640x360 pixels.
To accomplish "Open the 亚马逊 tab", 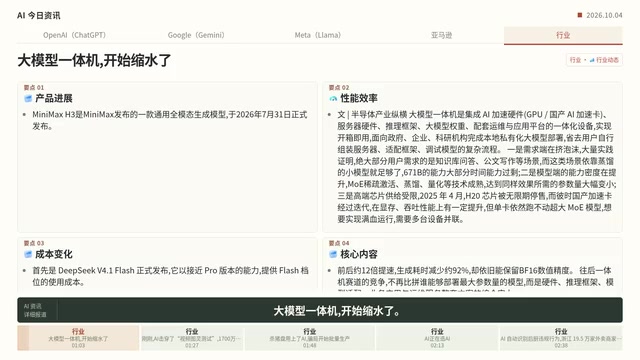I will click(x=441, y=35).
